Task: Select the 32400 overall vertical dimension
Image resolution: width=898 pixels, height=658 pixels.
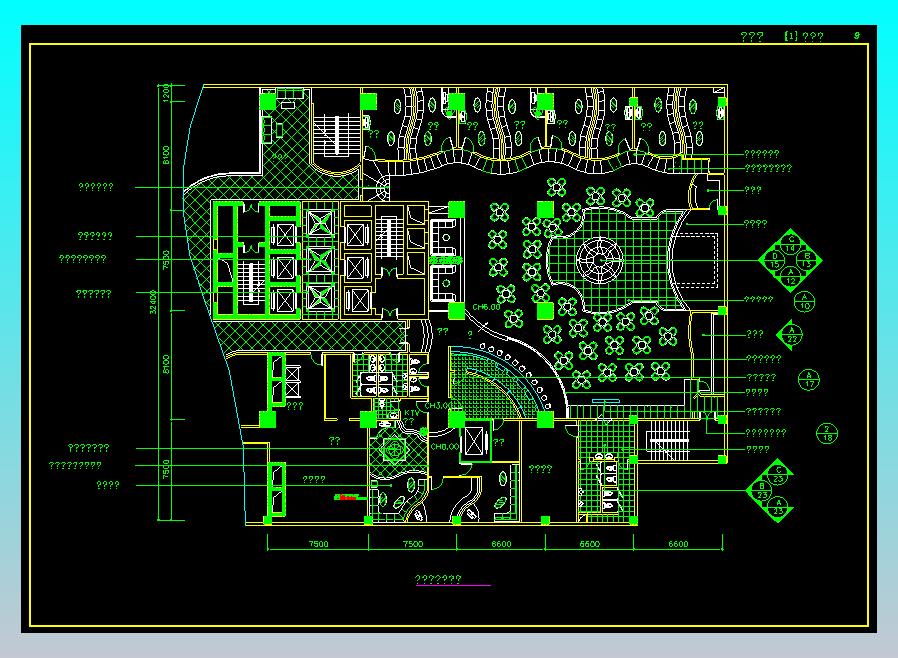Action: (x=153, y=302)
